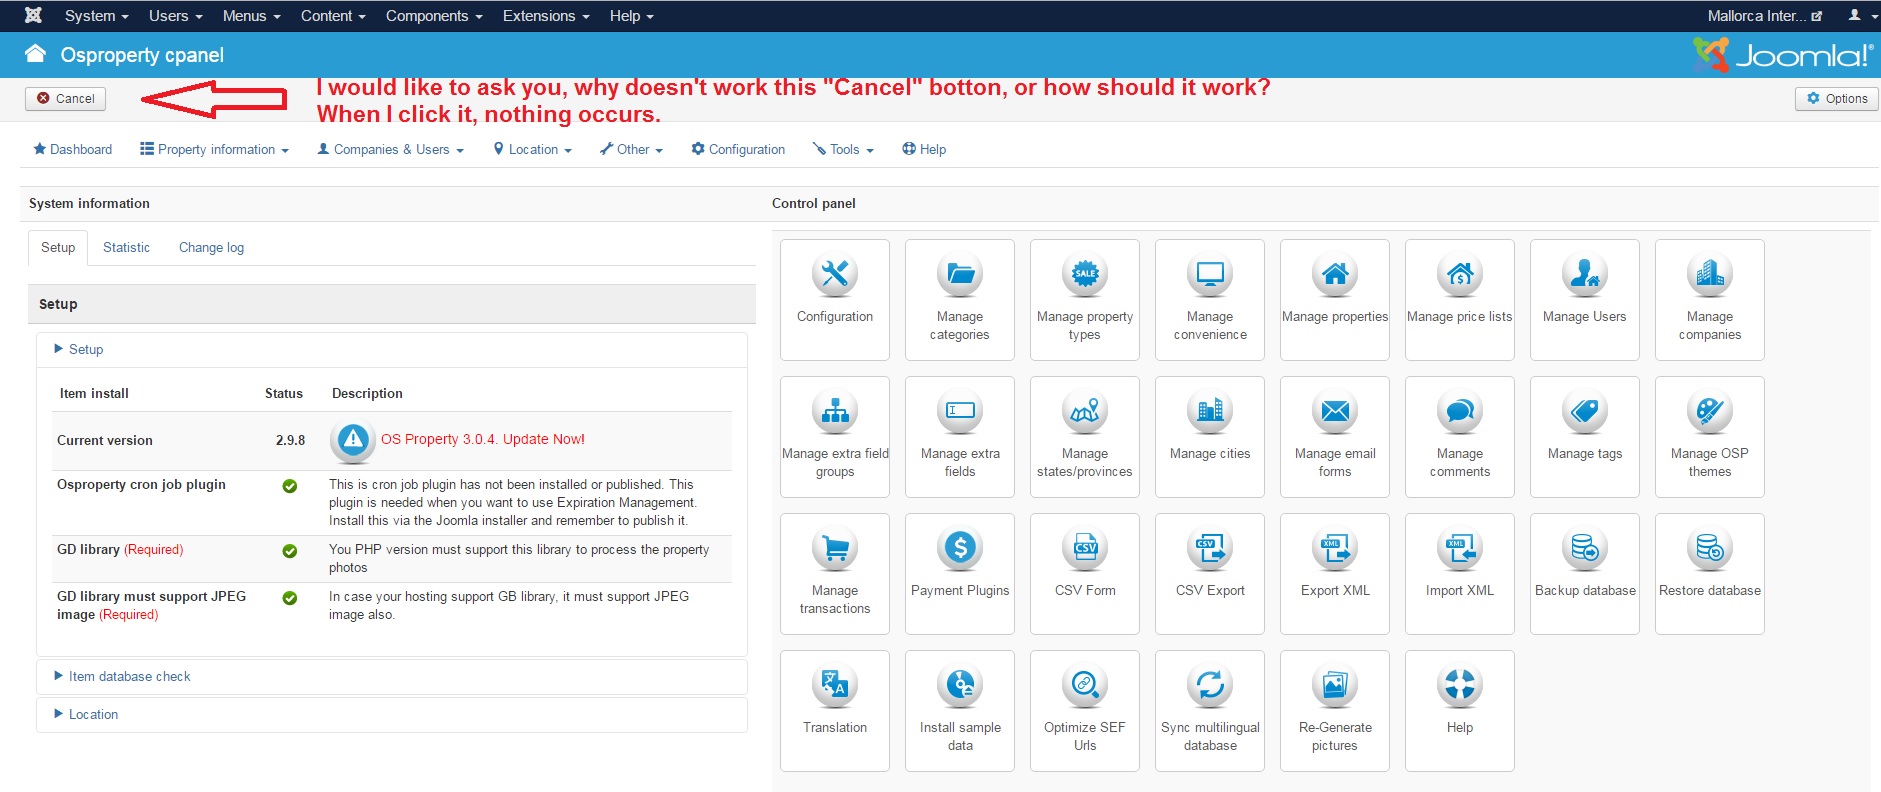Open Manage extra fields icon
The height and width of the screenshot is (792, 1881).
click(x=960, y=436)
